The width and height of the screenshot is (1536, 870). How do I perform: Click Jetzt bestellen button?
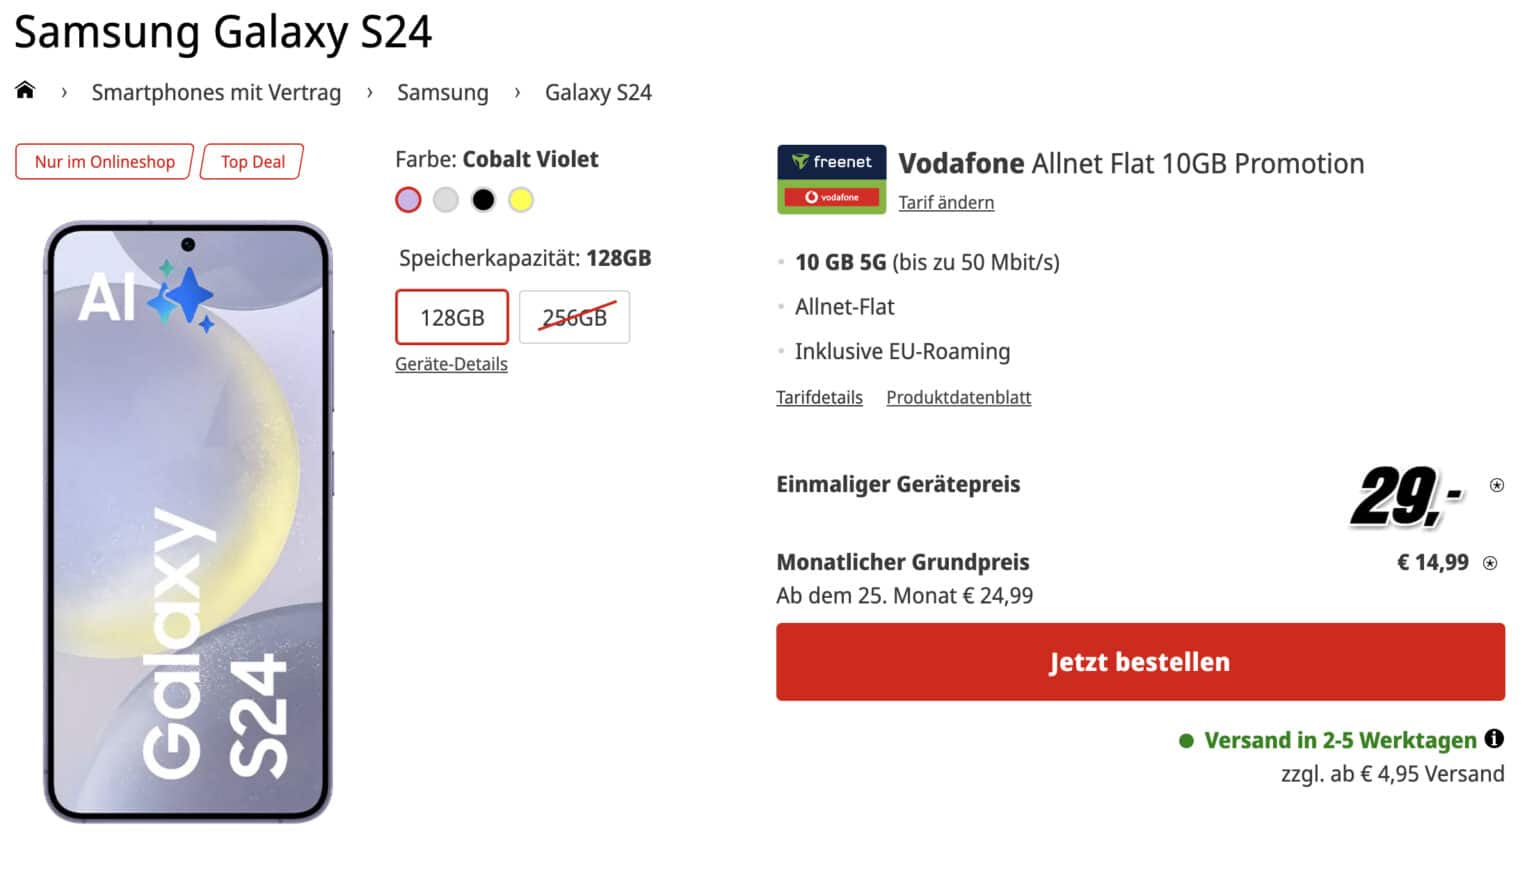pyautogui.click(x=1140, y=662)
